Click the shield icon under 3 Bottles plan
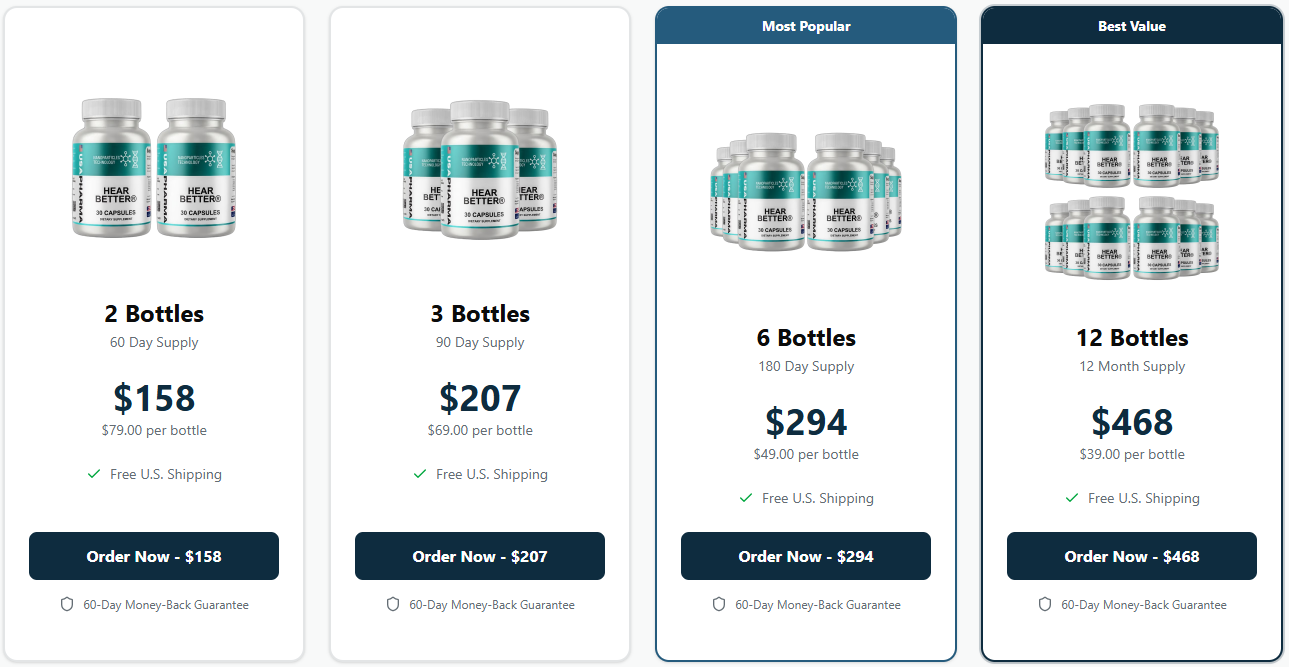This screenshot has height=667, width=1289. click(392, 604)
